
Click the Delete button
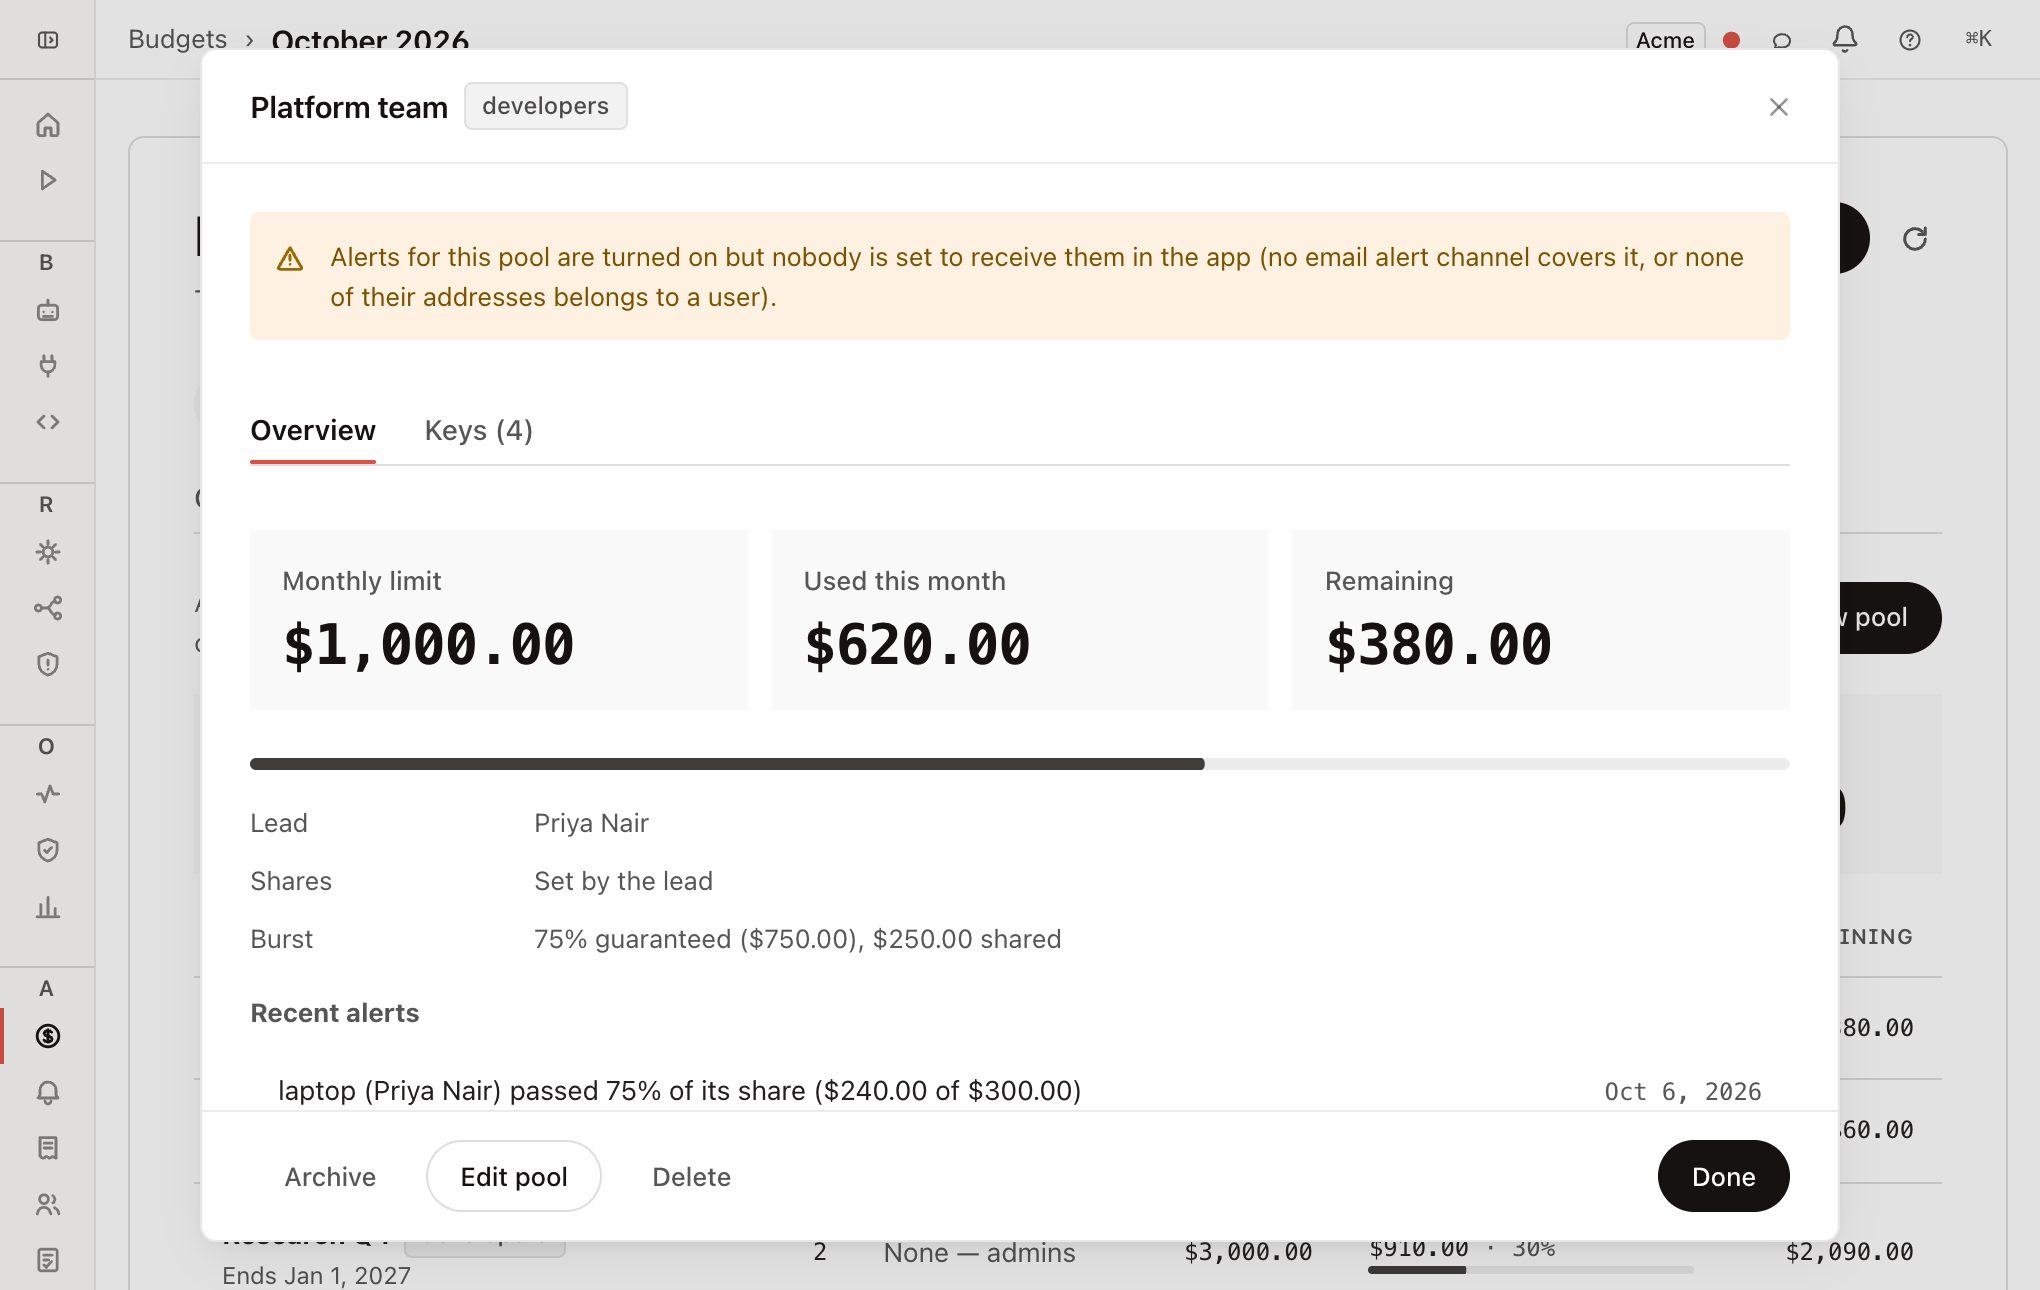tap(691, 1177)
